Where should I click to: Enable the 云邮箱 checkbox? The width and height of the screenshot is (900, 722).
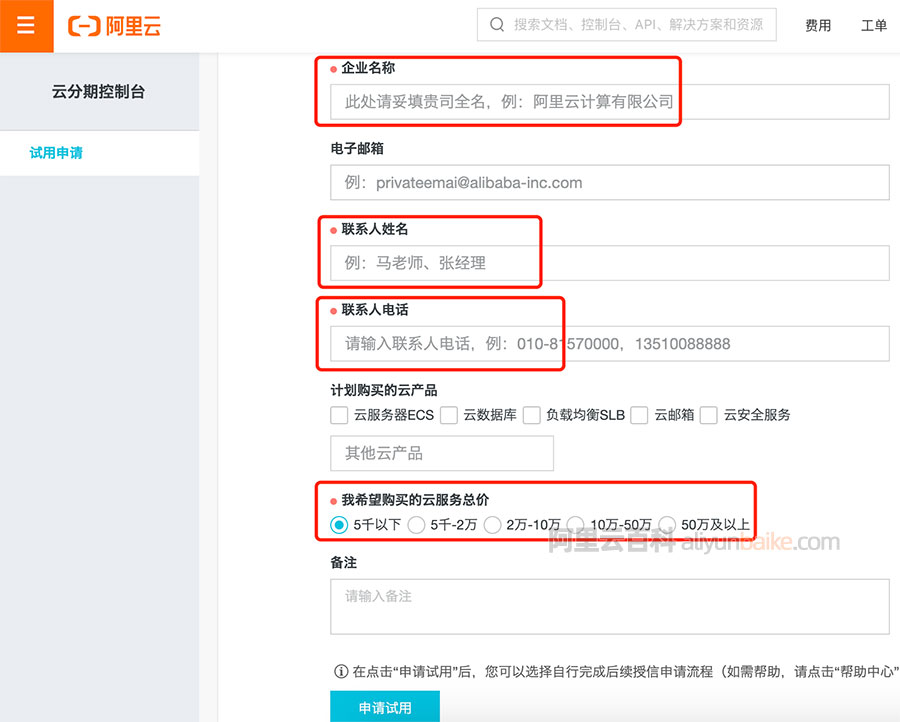pos(639,415)
